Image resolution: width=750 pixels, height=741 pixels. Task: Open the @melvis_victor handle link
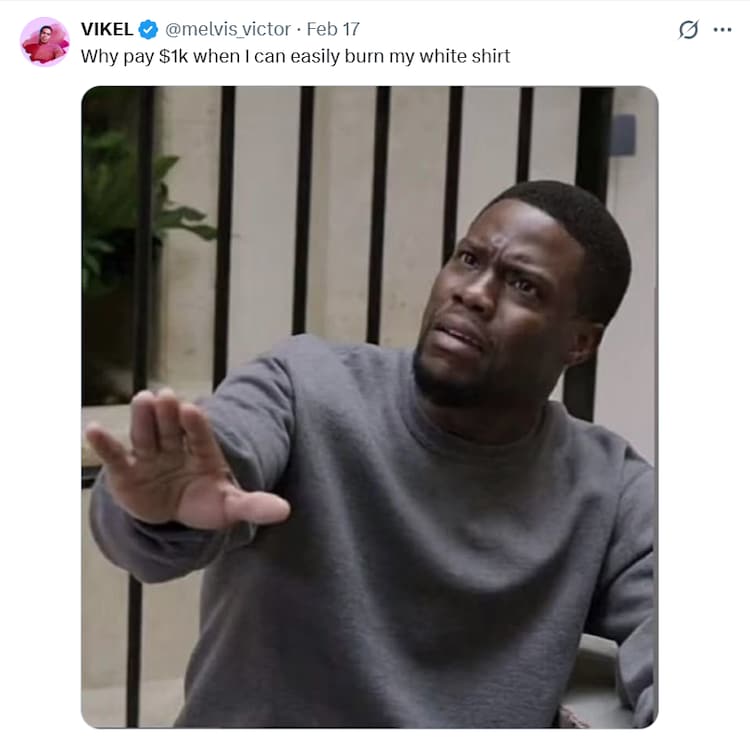tap(228, 30)
